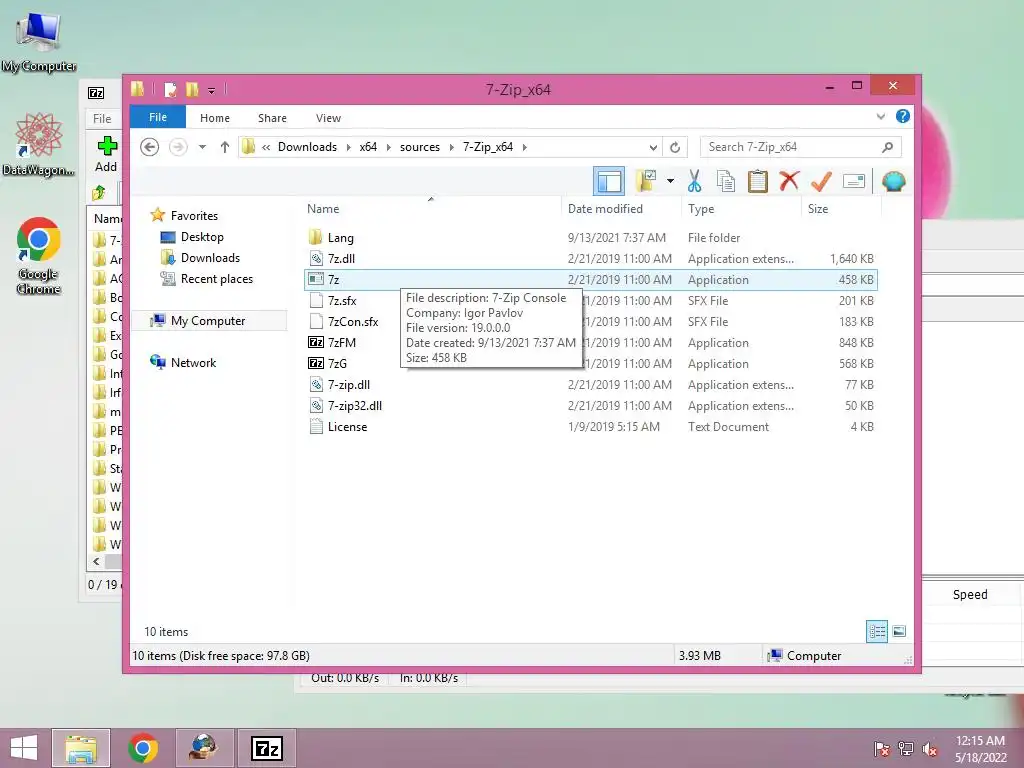
Task: Select Downloads in the navigation pane
Action: (210, 257)
